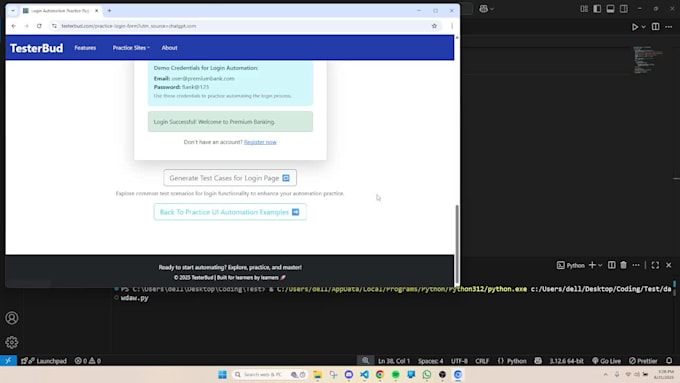Click the demo email user@premiumbank.com
Image resolution: width=680 pixels, height=383 pixels.
[203, 79]
